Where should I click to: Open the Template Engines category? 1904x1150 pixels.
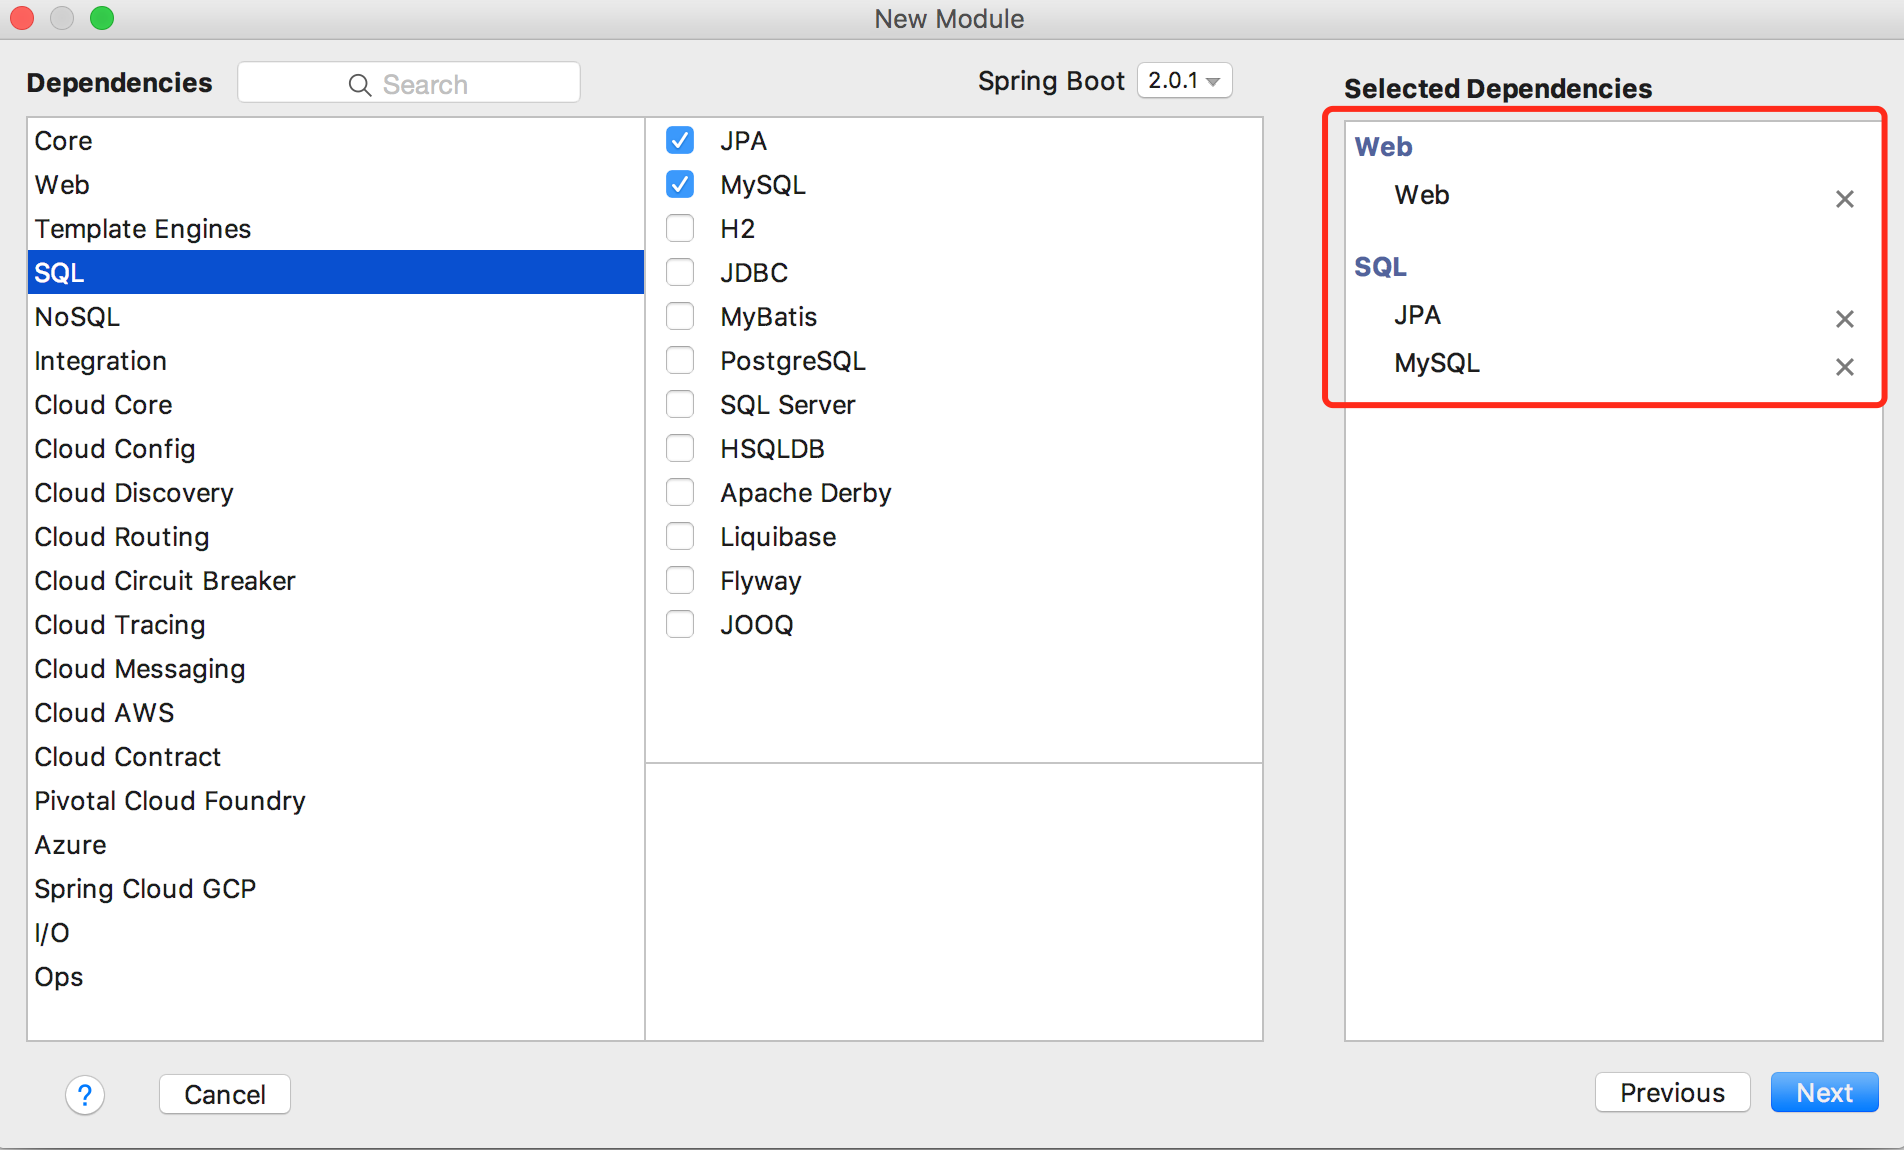[x=336, y=228]
